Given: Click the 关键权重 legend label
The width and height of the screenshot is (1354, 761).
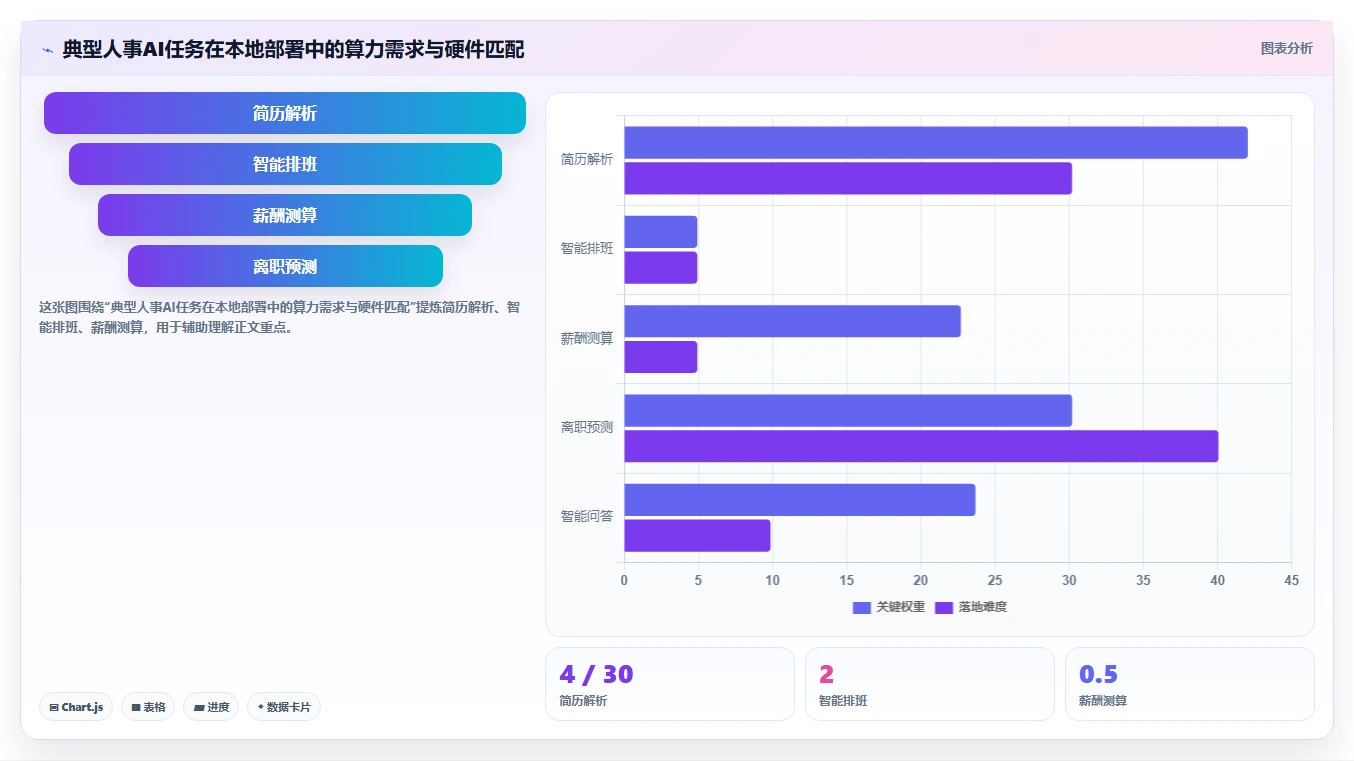Looking at the screenshot, I should (x=901, y=607).
